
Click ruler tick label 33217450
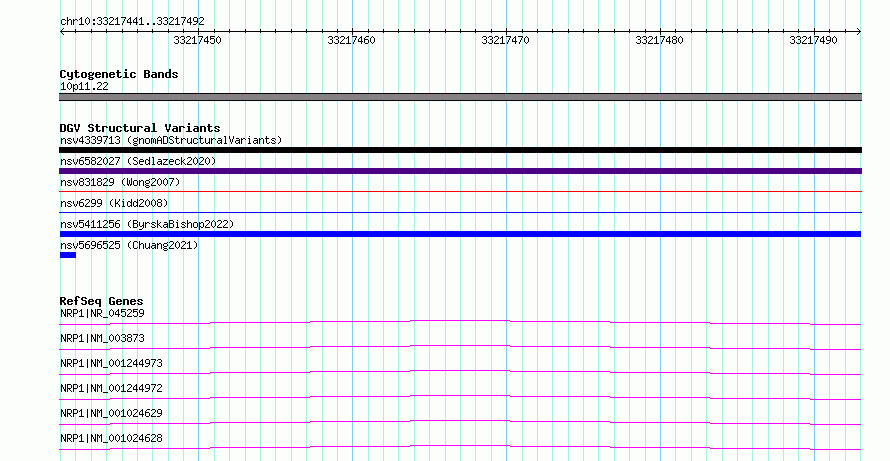click(198, 40)
